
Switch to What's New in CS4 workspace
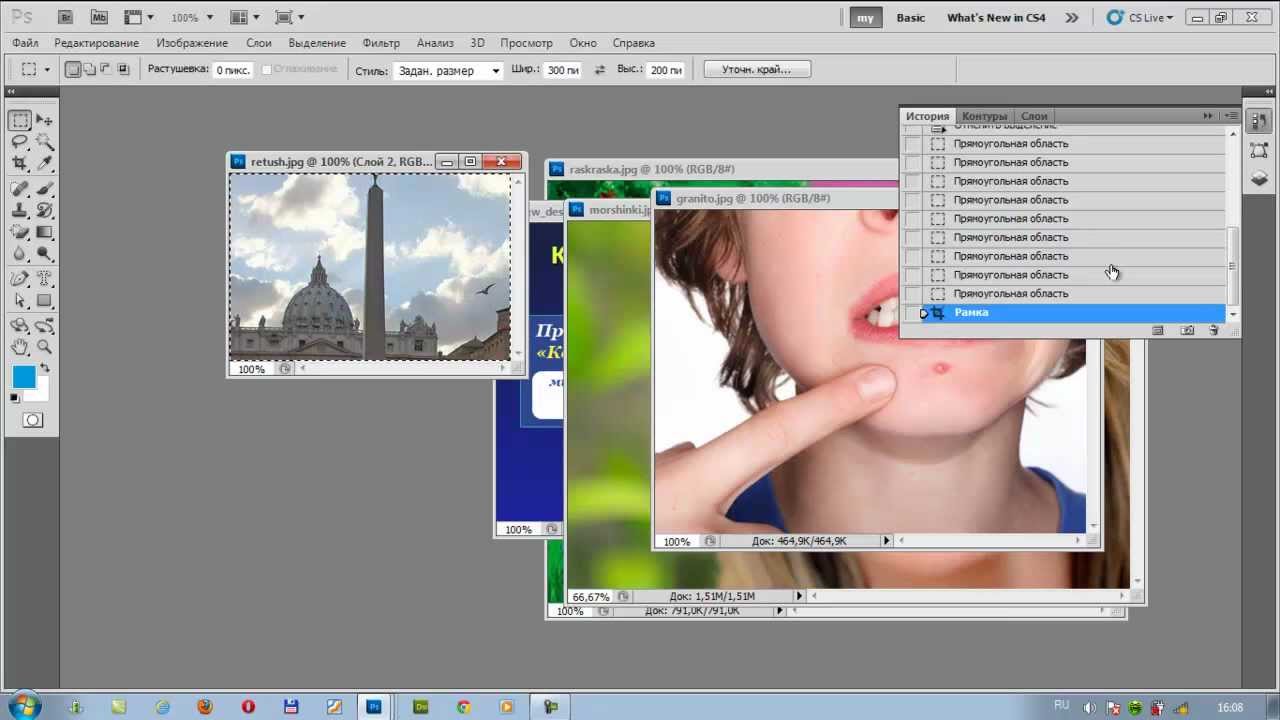(x=996, y=18)
